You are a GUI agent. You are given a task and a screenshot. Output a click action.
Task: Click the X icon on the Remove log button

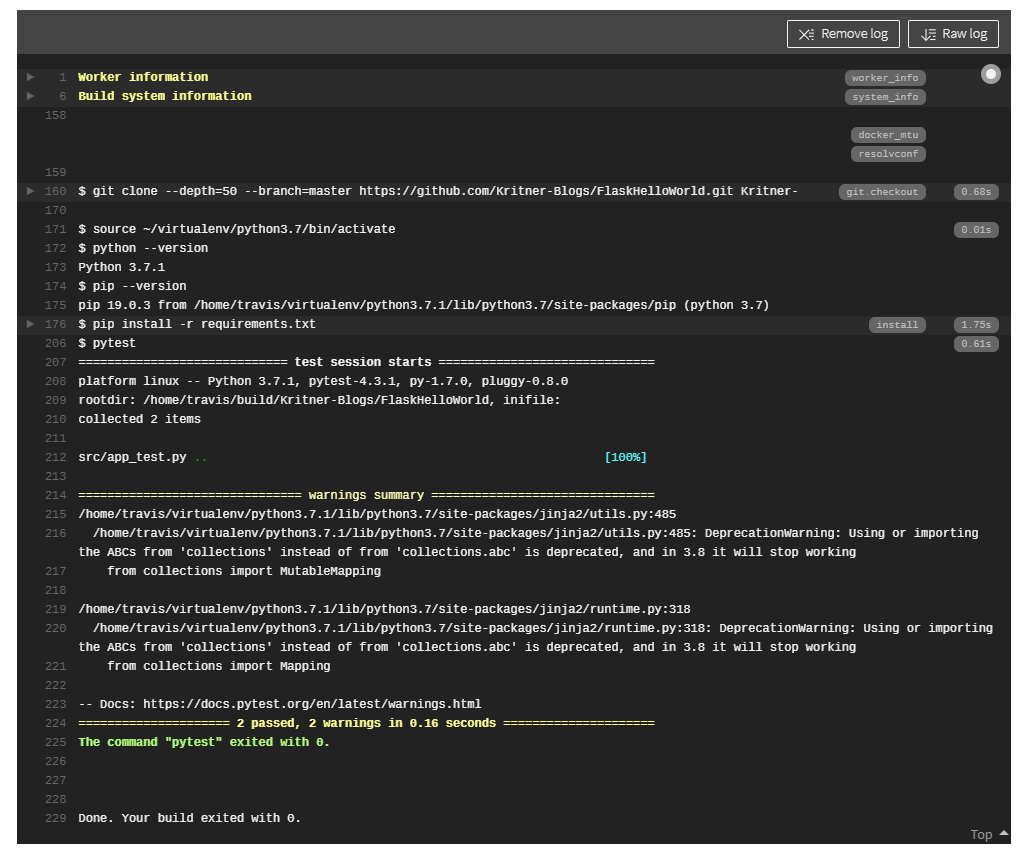coord(806,33)
